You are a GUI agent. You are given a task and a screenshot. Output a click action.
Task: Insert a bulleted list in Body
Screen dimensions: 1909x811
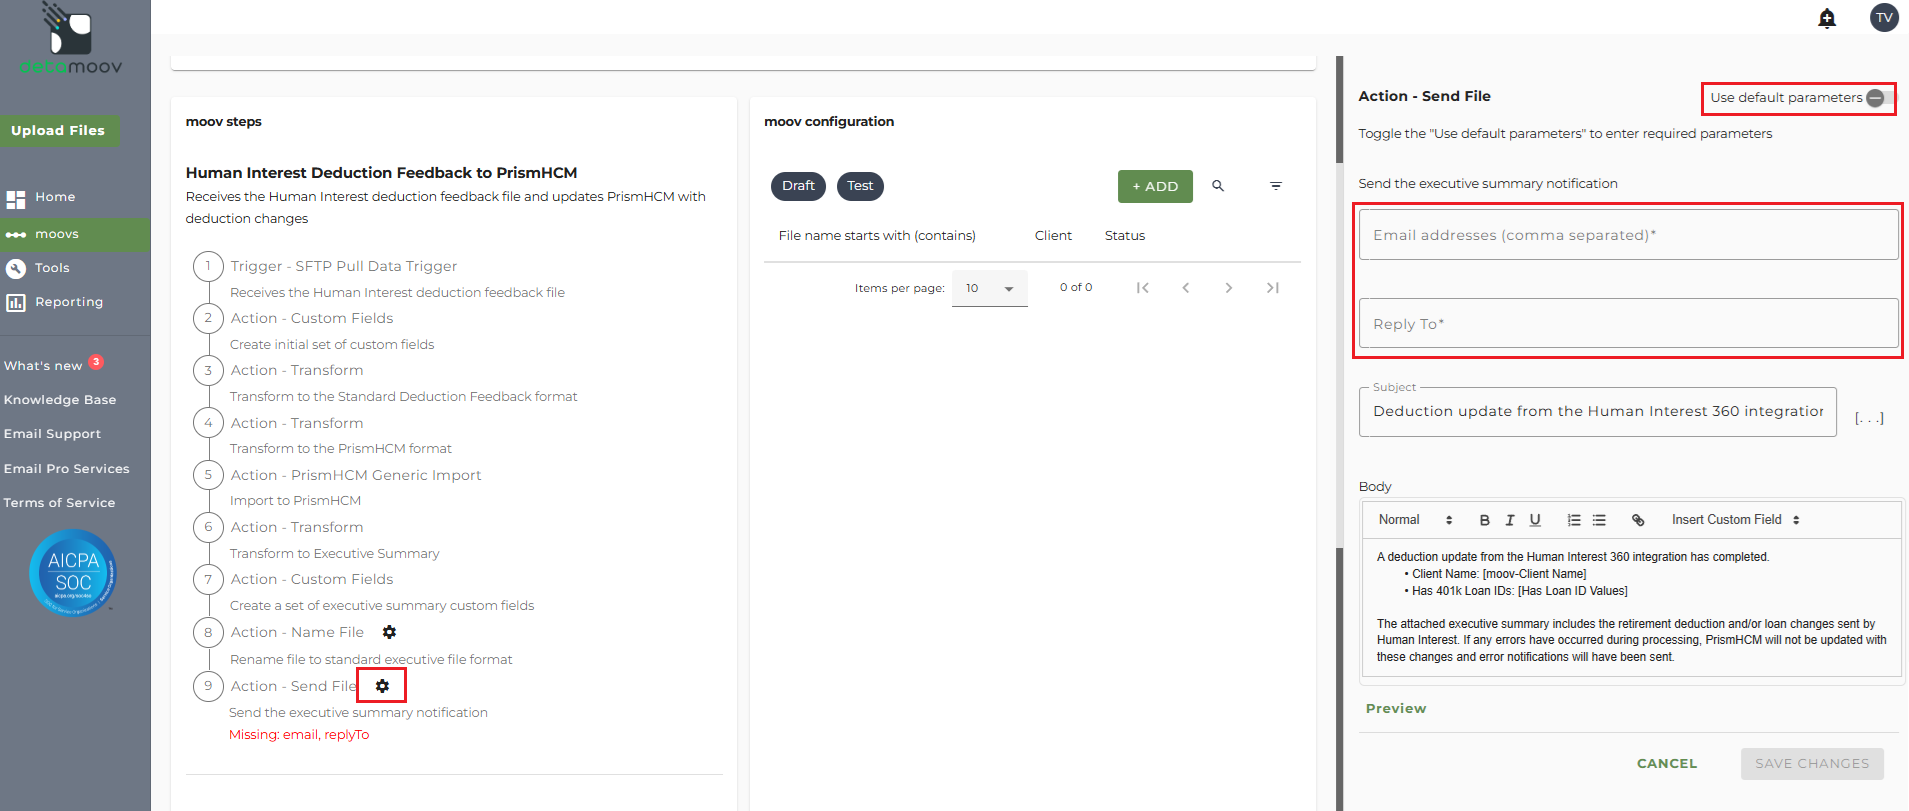pos(1599,520)
